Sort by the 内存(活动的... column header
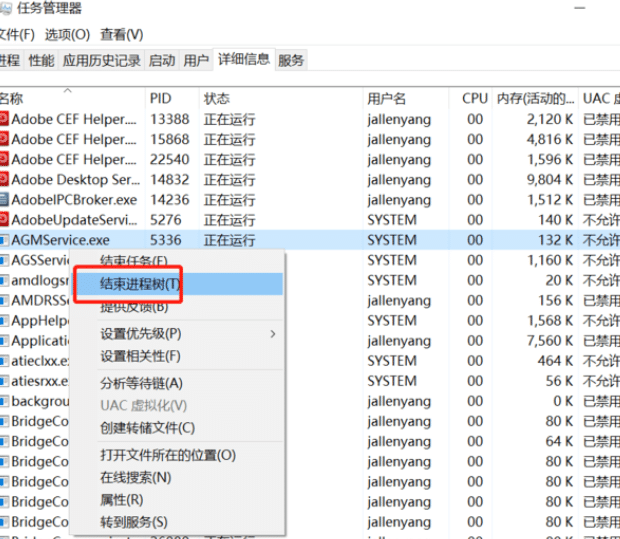Image resolution: width=620 pixels, height=539 pixels. 535,98
